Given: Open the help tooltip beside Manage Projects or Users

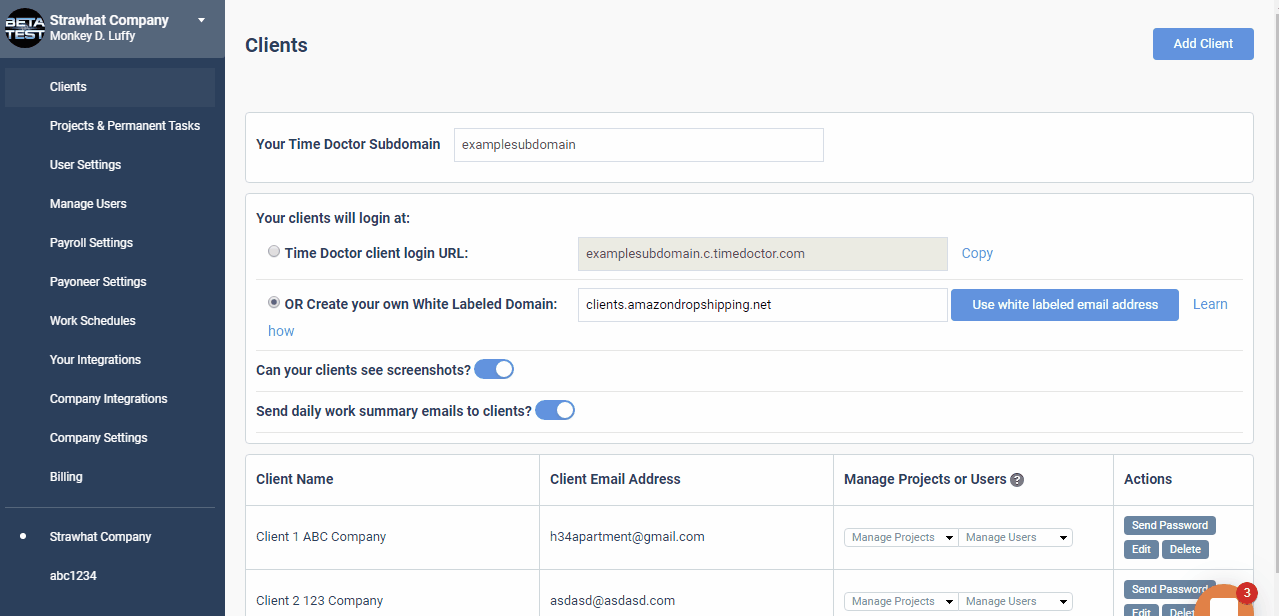Looking at the screenshot, I should pyautogui.click(x=1017, y=480).
